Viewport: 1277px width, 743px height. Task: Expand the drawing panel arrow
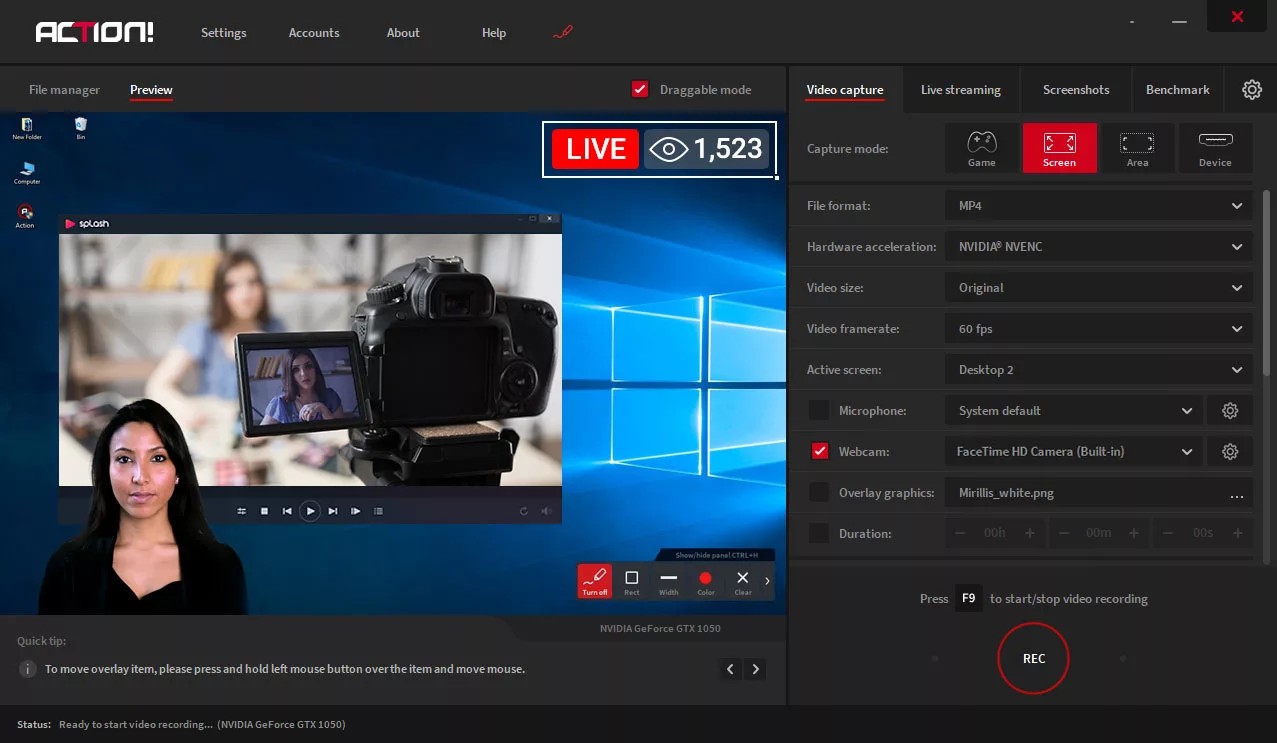point(768,581)
